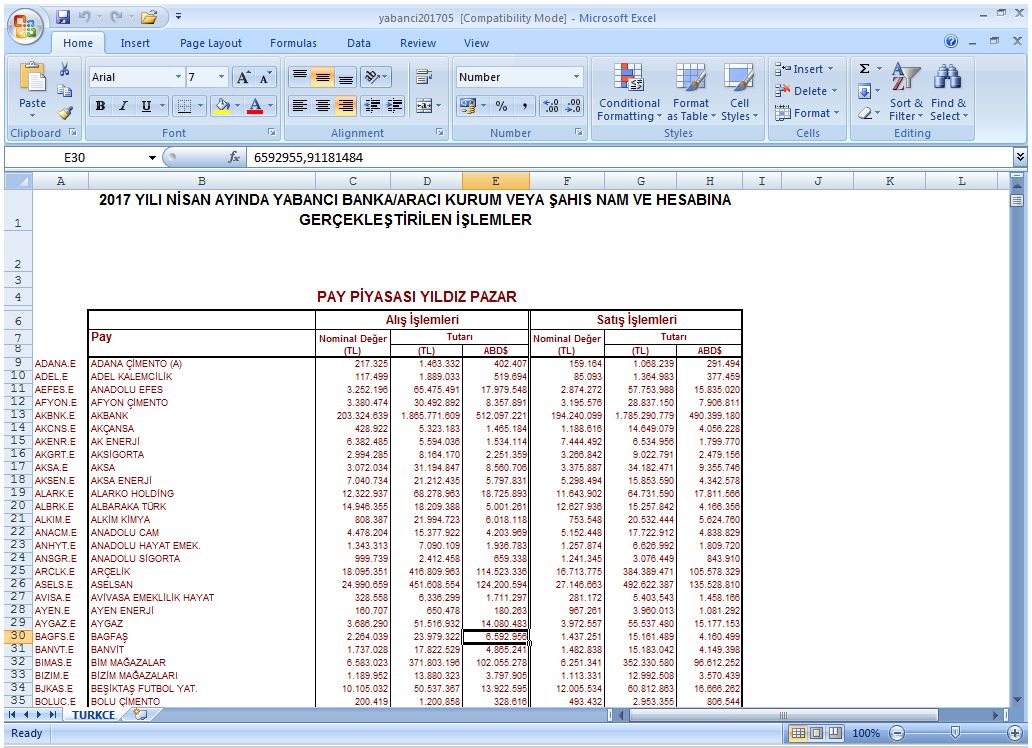This screenshot has width=1032, height=748.
Task: Click Decrease Decimal icon
Action: [573, 106]
